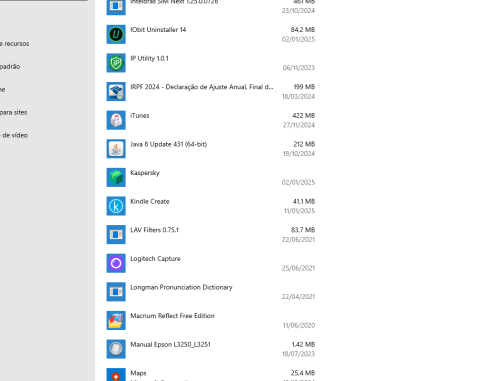Viewport: 500px width, 381px height.
Task: Click the Longman Pronunciation Dictionary icon
Action: pos(116,292)
